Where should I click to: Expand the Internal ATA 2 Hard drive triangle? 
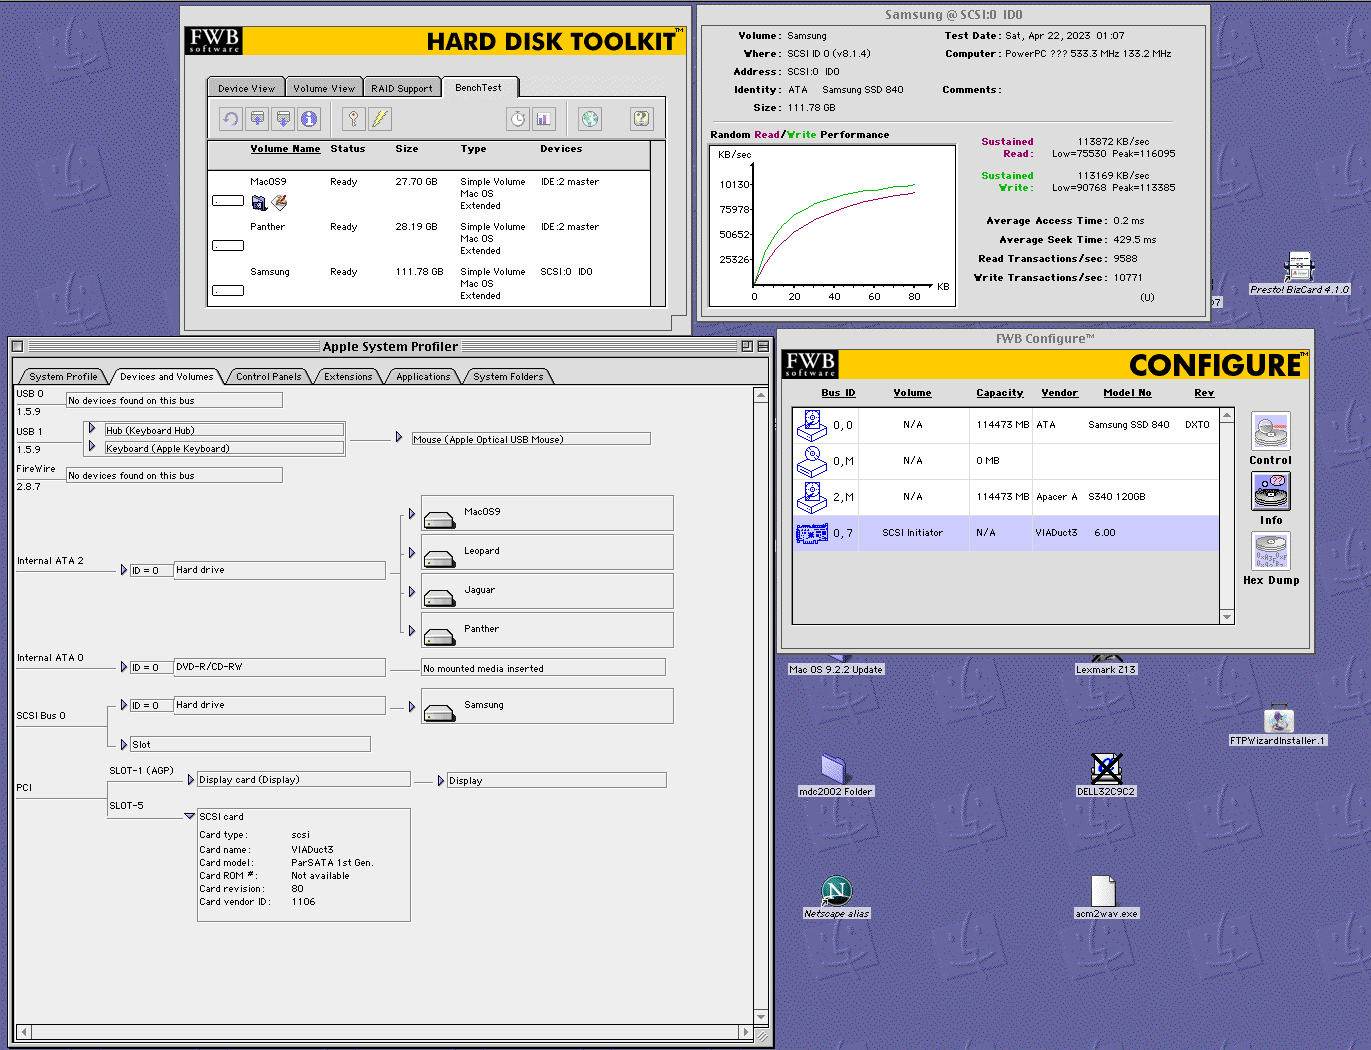pyautogui.click(x=124, y=570)
